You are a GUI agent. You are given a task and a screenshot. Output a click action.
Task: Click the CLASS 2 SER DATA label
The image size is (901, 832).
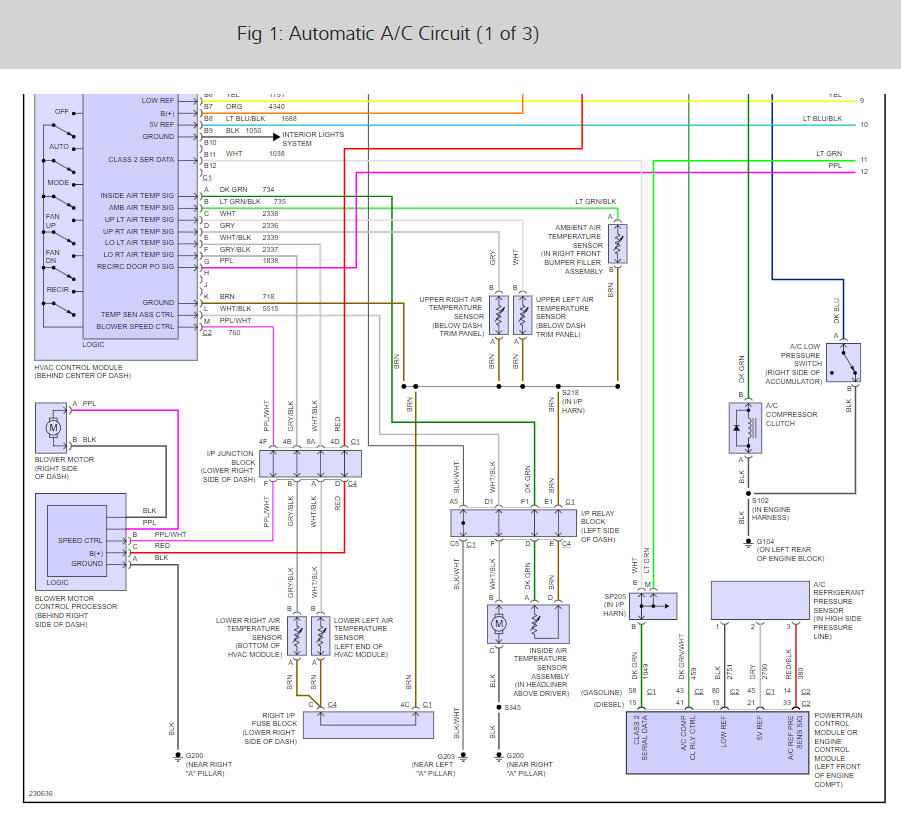pos(141,160)
